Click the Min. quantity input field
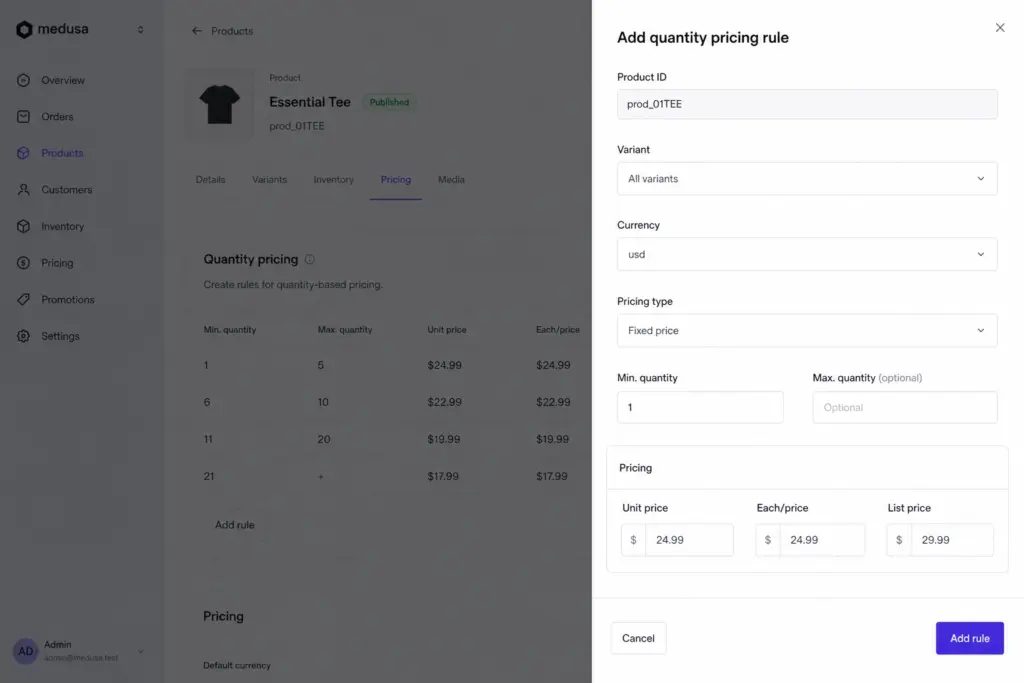 tap(700, 407)
